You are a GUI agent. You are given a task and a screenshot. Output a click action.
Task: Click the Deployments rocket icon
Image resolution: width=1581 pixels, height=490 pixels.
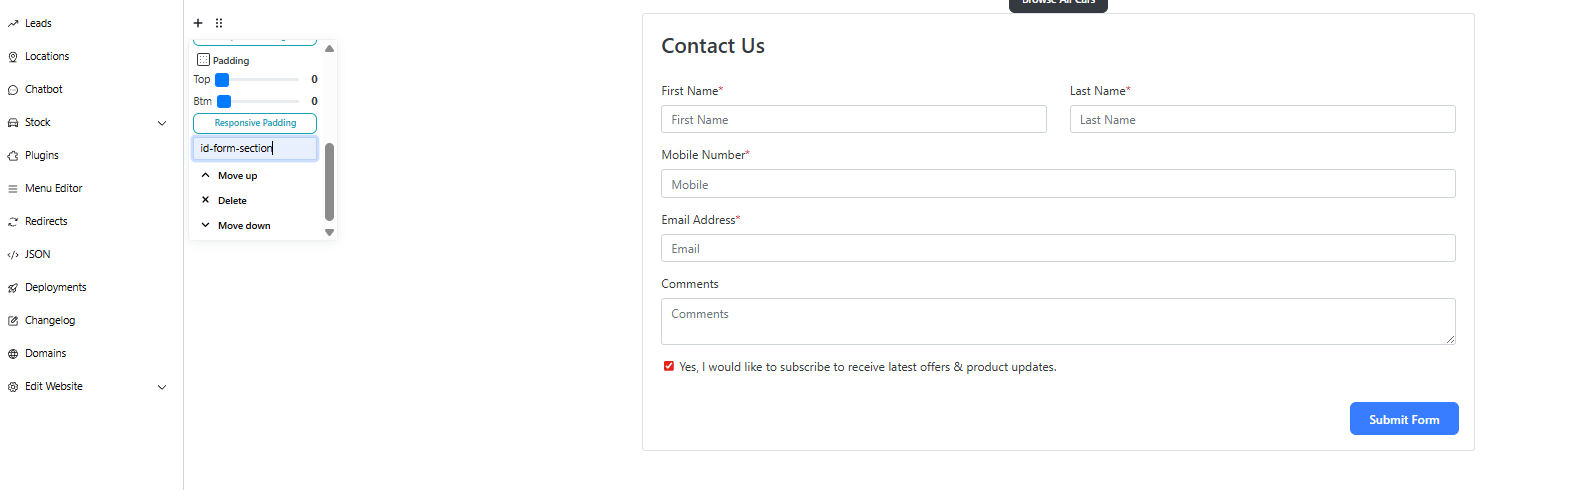point(13,288)
